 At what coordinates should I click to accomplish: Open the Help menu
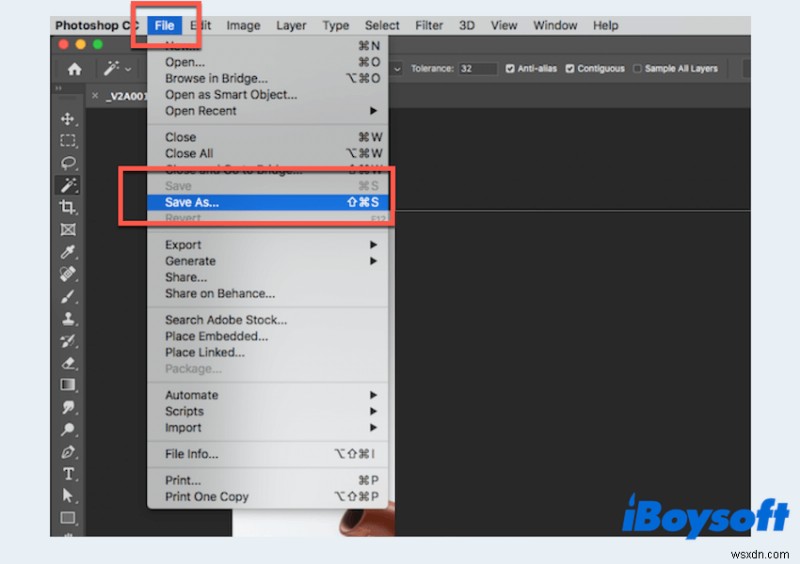(606, 26)
